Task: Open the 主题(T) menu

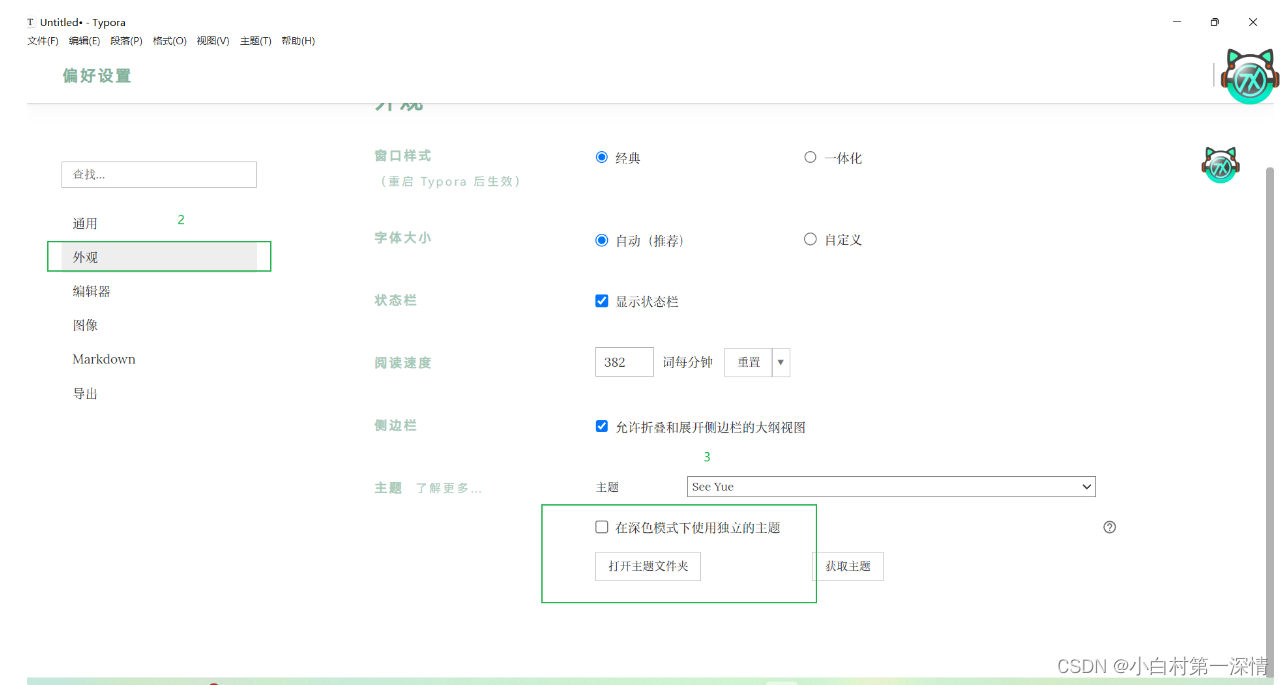Action: click(256, 41)
